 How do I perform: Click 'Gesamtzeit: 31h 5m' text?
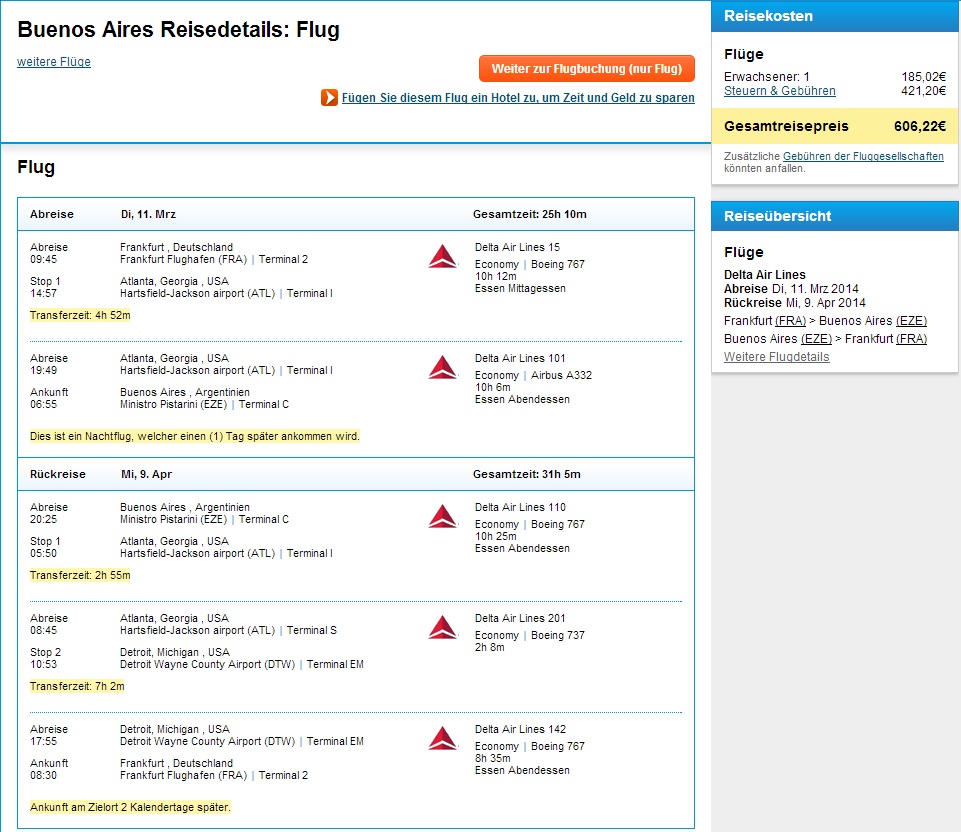click(526, 474)
